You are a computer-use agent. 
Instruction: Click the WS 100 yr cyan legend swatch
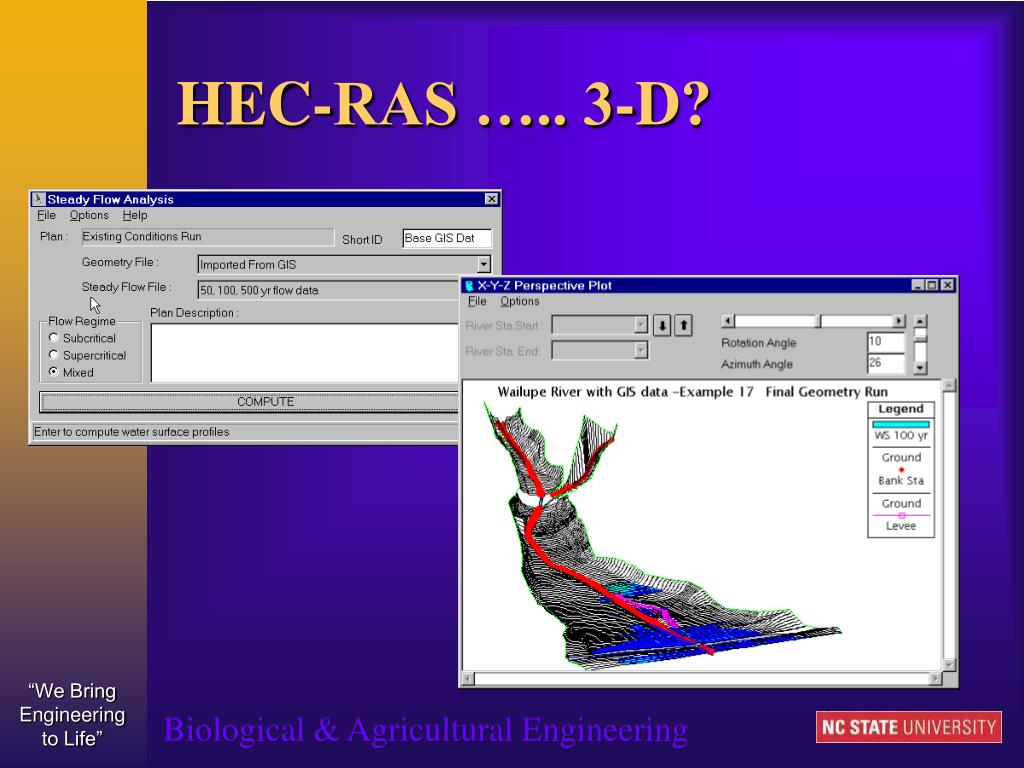click(x=901, y=424)
